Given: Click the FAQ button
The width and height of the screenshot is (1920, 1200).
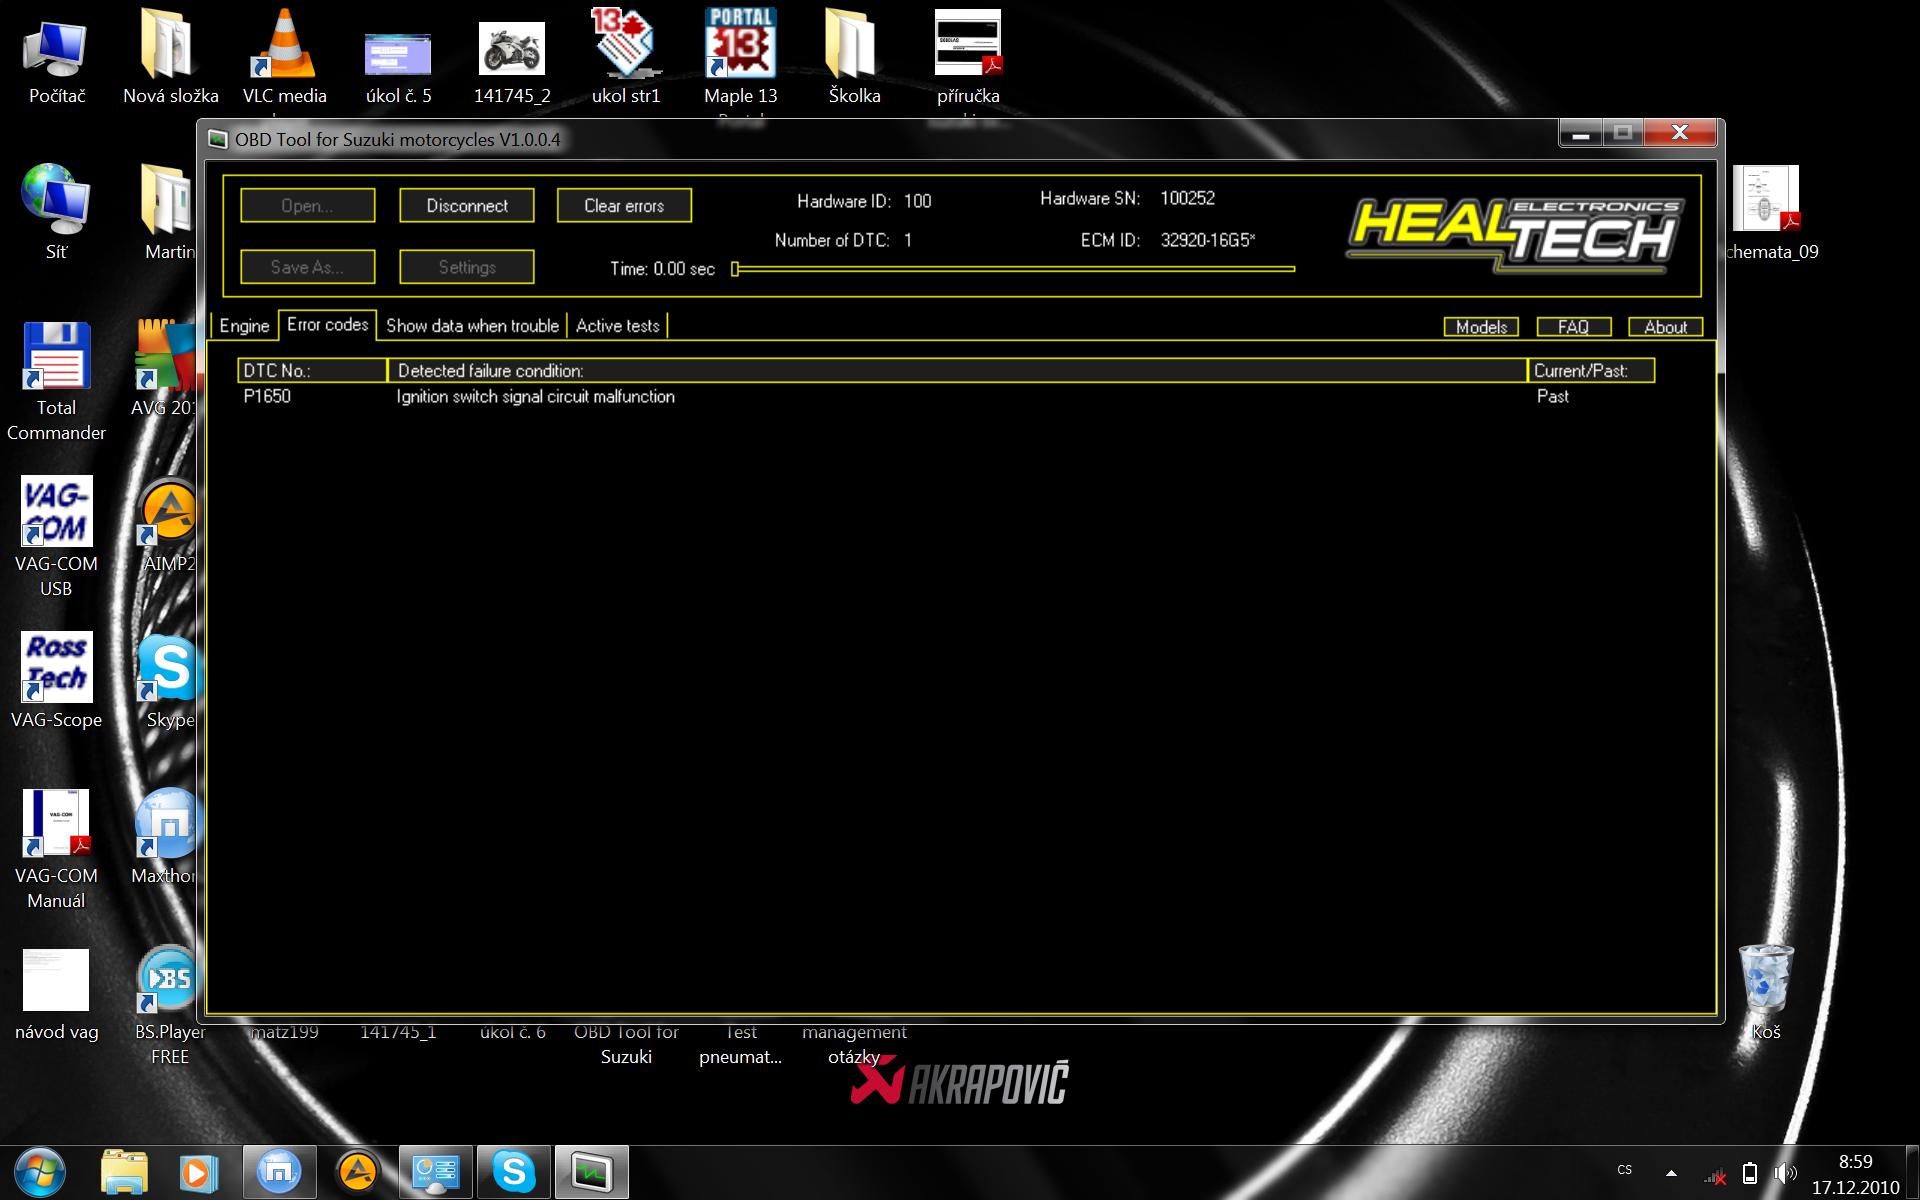Looking at the screenshot, I should (x=1573, y=327).
